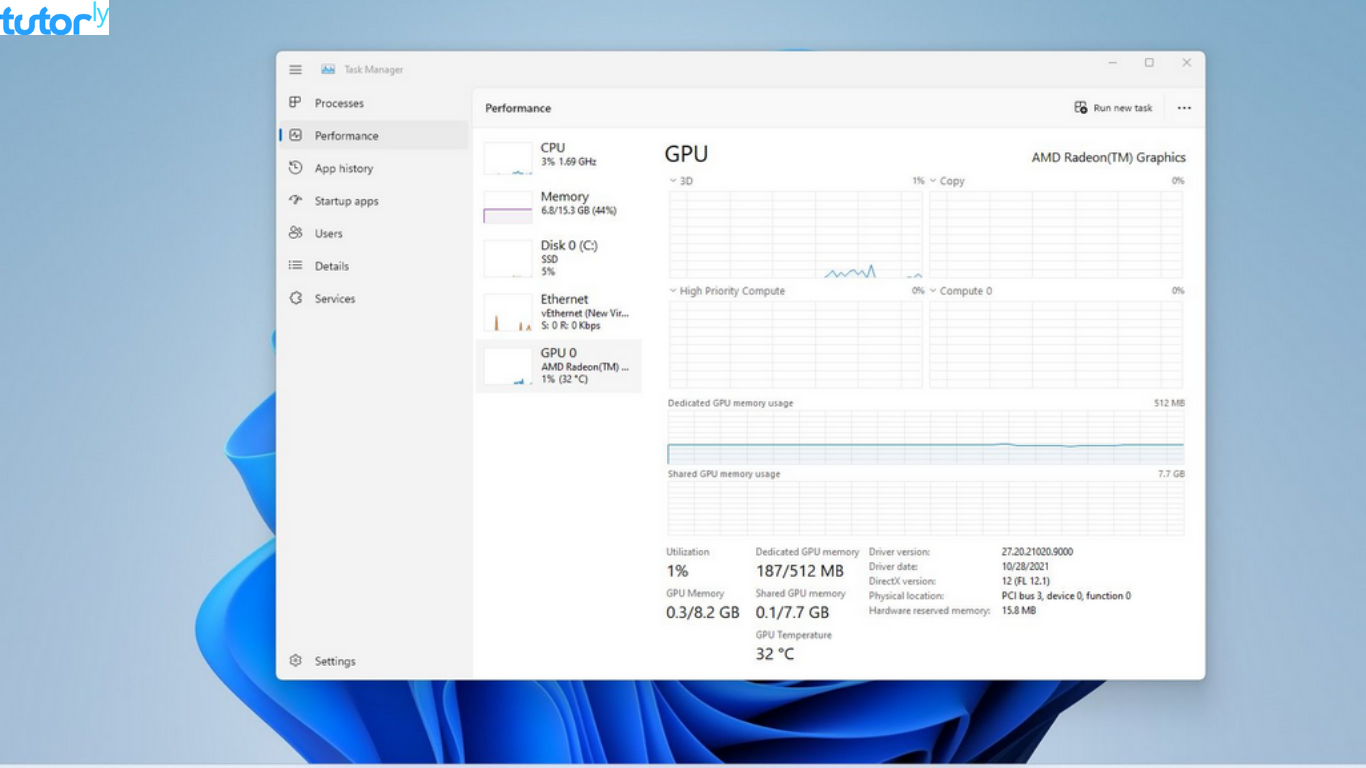This screenshot has width=1366, height=768.
Task: Click the Details list icon
Action: point(295,265)
